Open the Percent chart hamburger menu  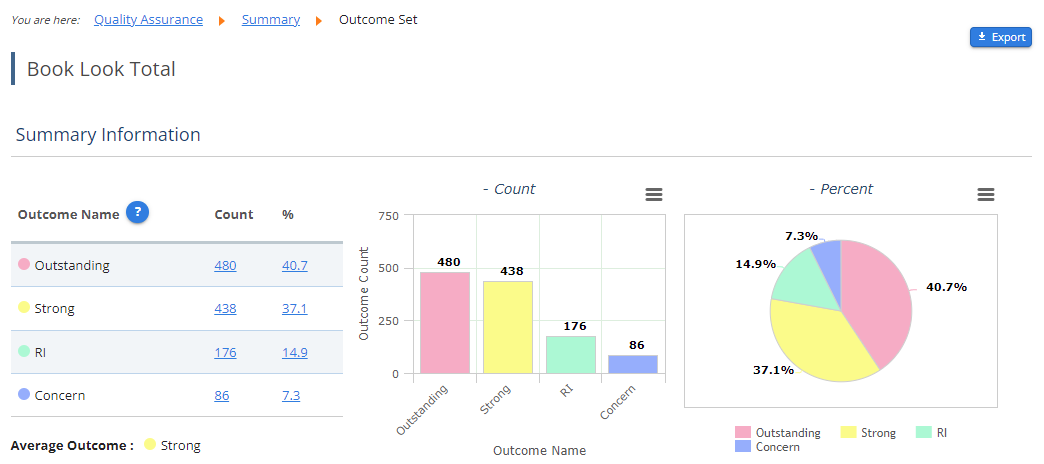tap(985, 195)
